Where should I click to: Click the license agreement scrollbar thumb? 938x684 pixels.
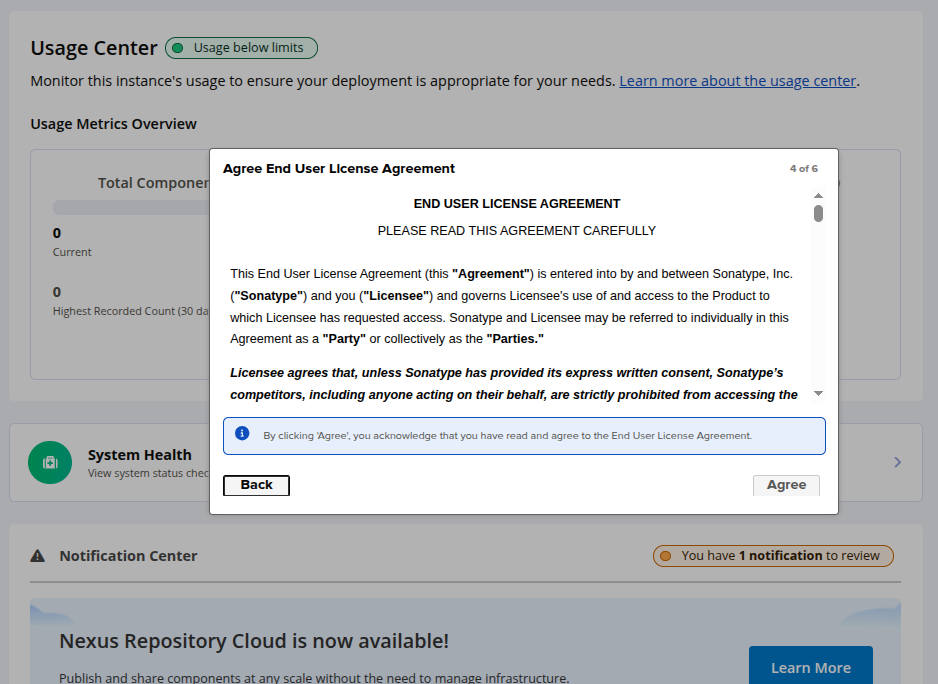coord(818,213)
